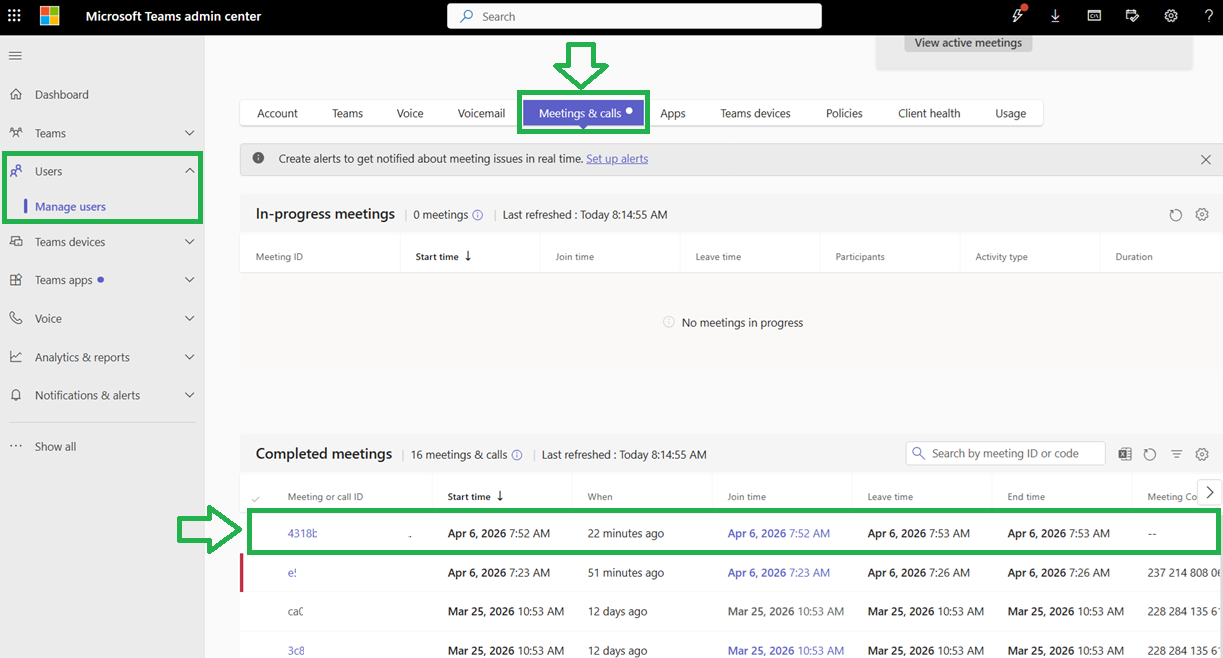Click the When column header

tap(600, 497)
